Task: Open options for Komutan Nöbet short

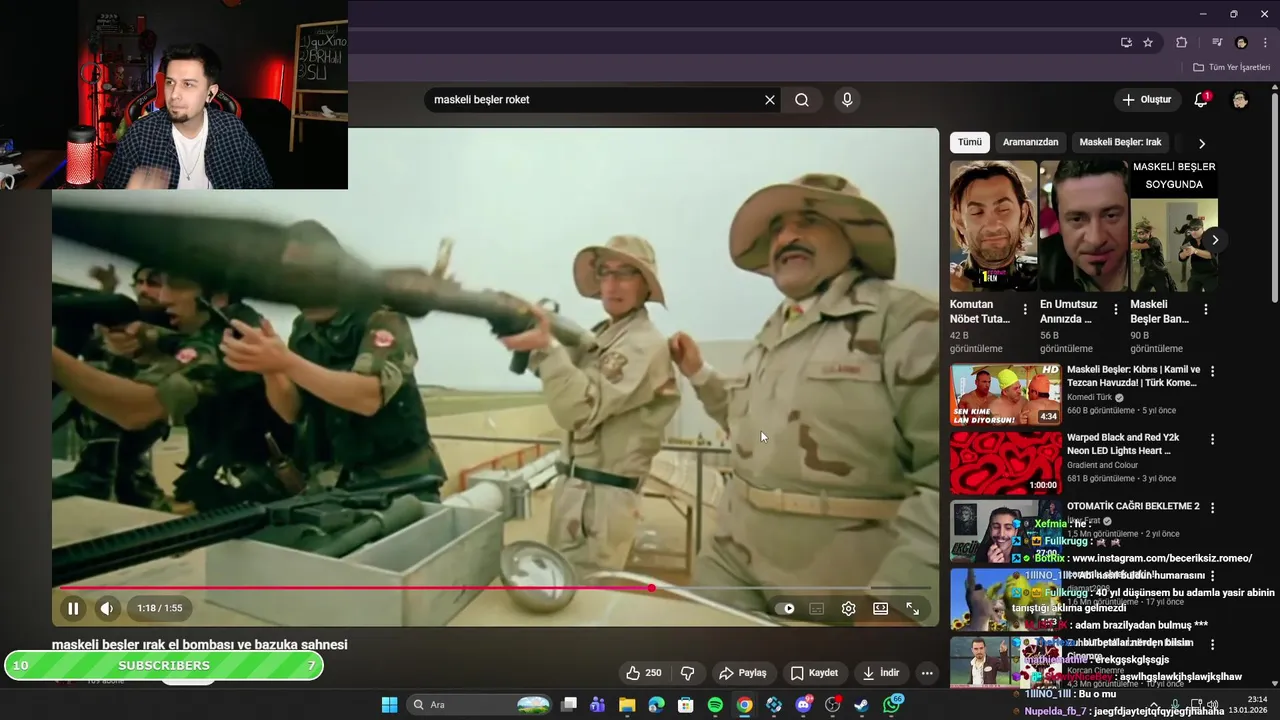Action: (x=1025, y=310)
